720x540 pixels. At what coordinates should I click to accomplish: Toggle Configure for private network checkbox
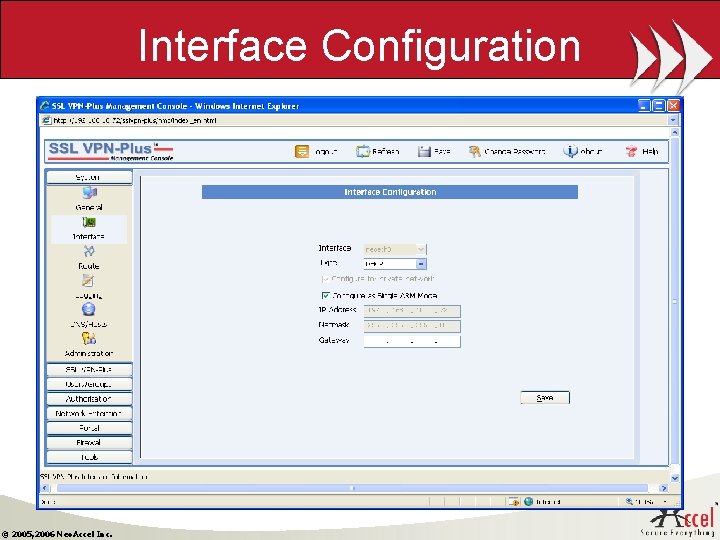click(326, 279)
